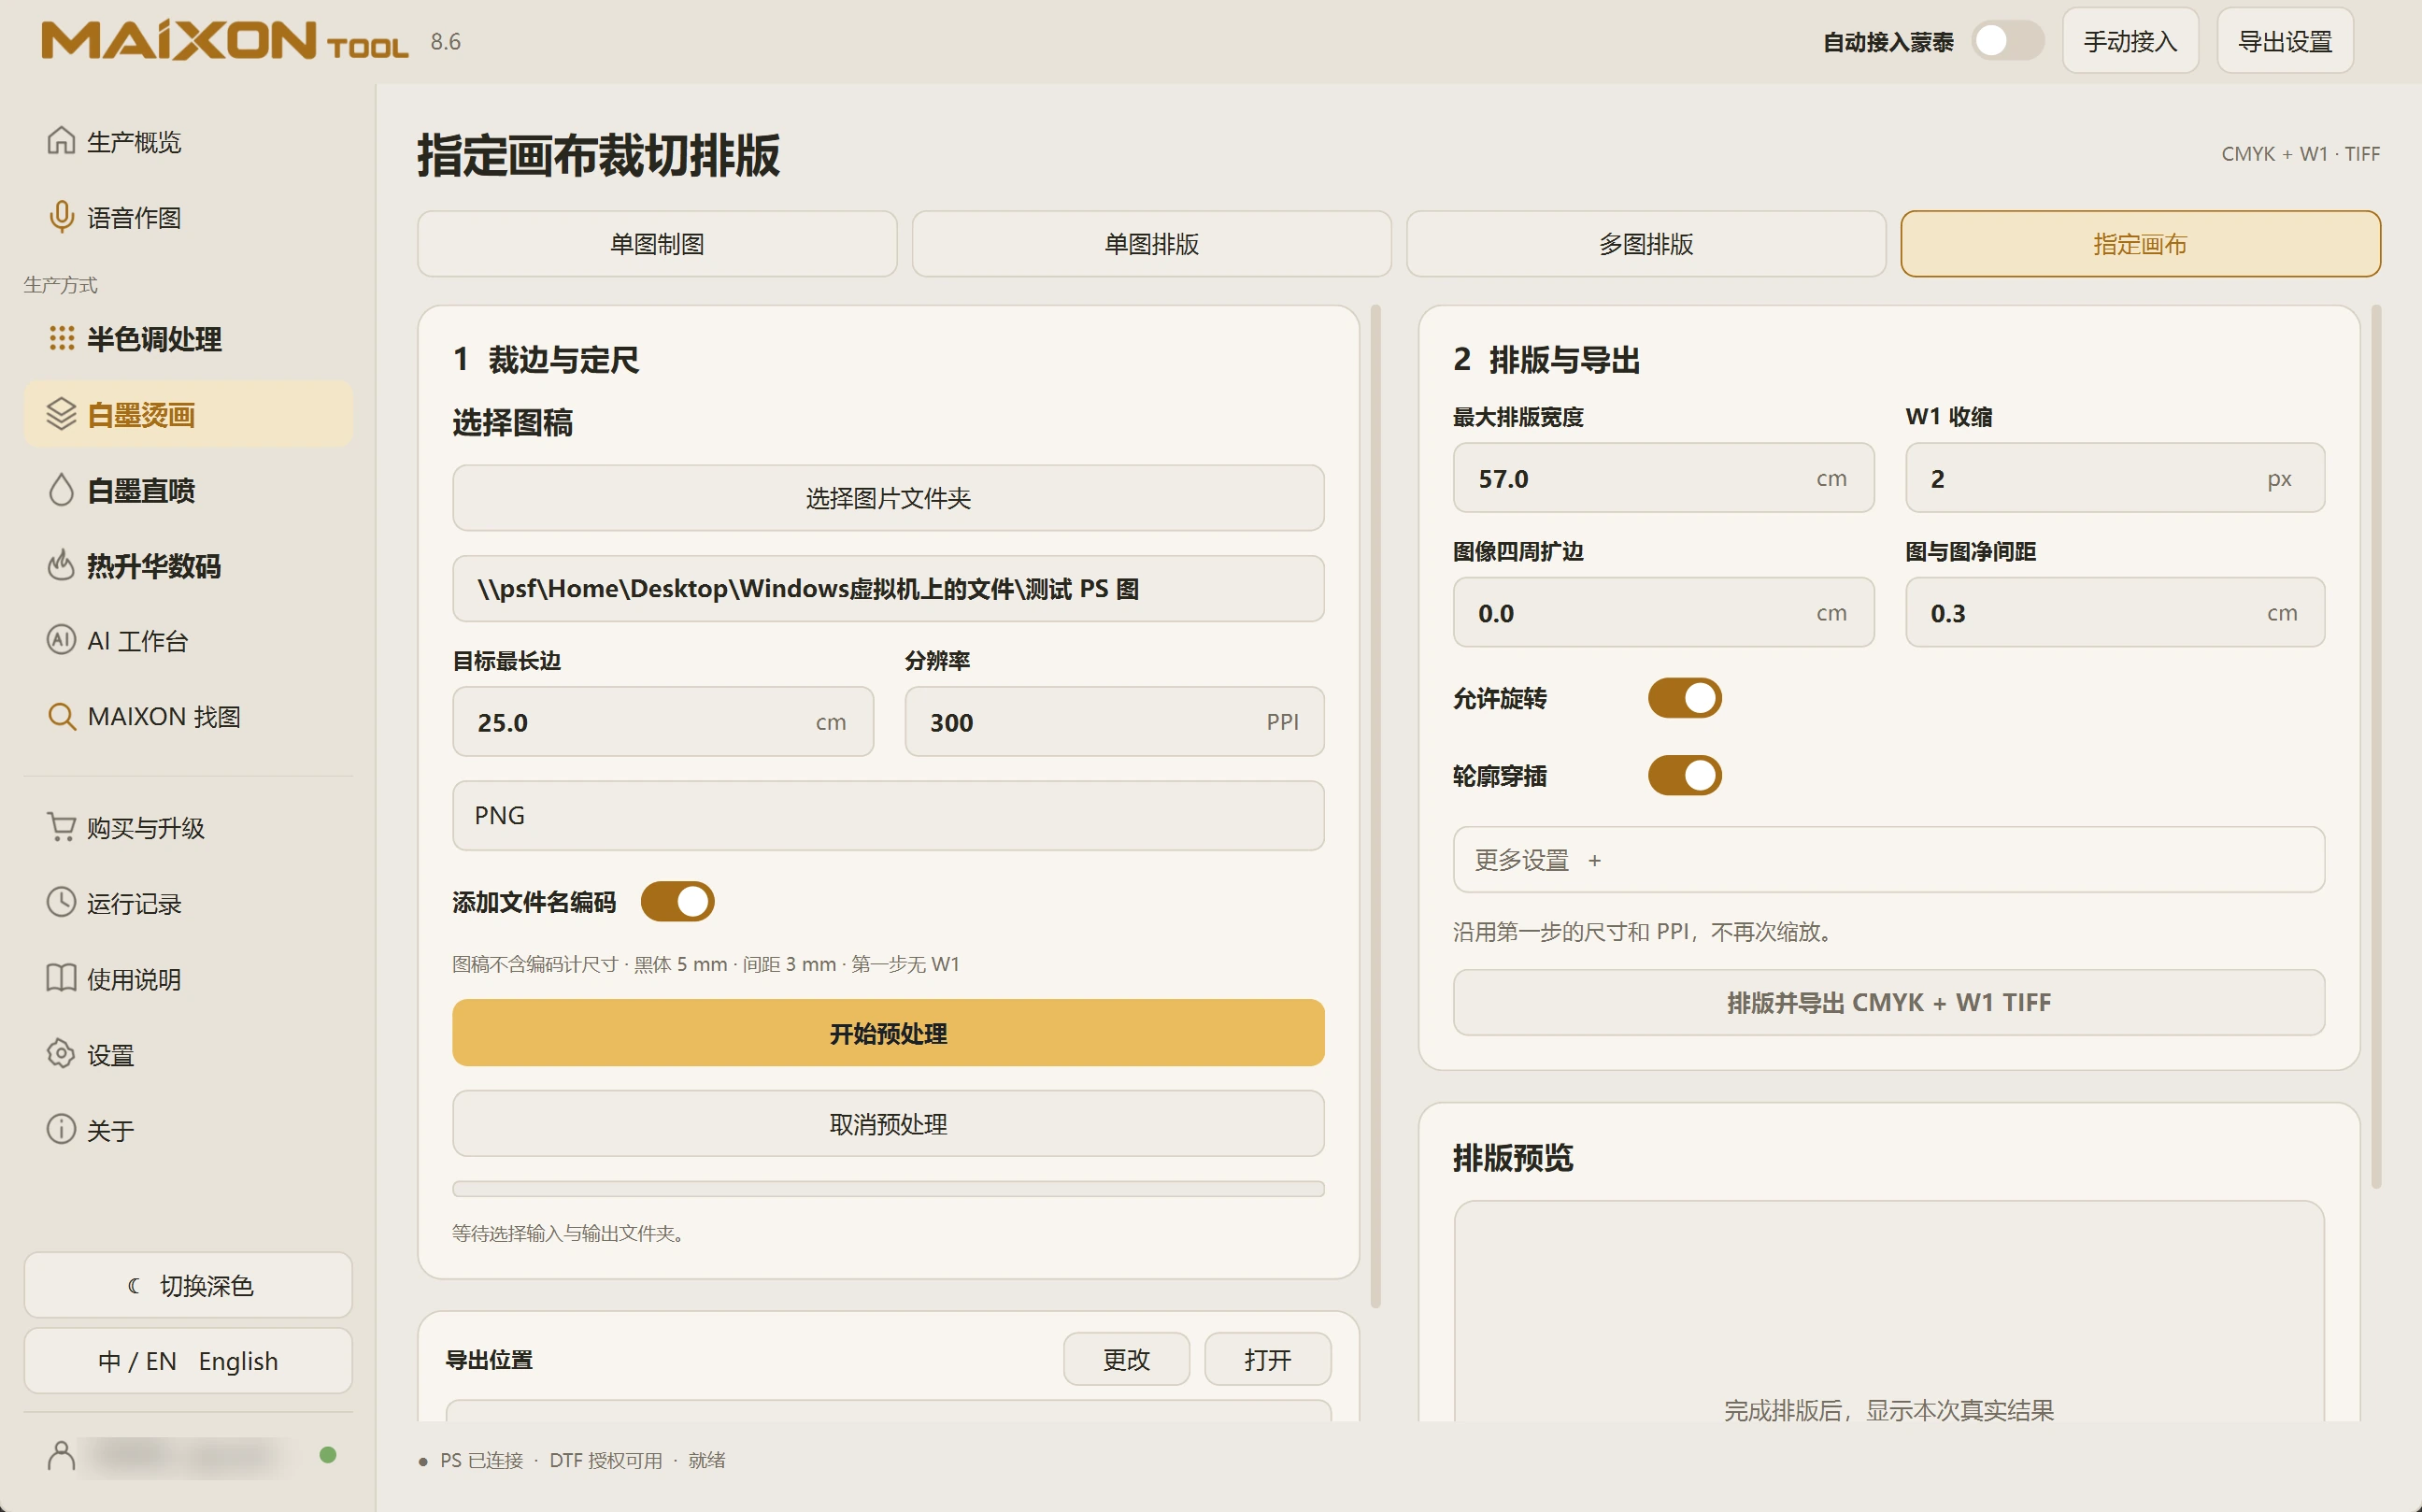Click the user profile icon

[61, 1456]
